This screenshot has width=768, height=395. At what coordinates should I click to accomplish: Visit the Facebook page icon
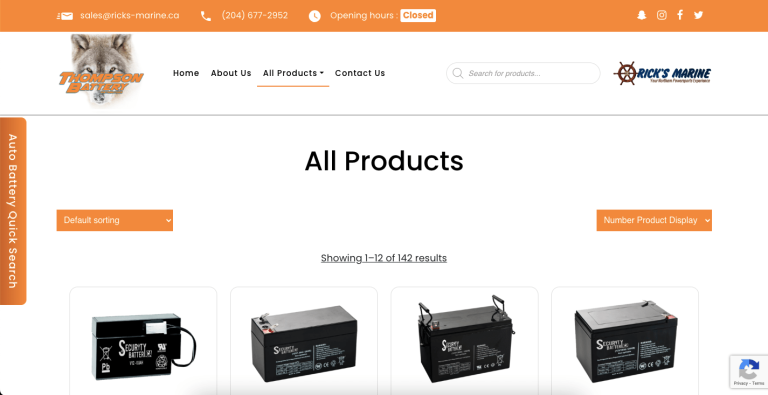[x=680, y=15]
